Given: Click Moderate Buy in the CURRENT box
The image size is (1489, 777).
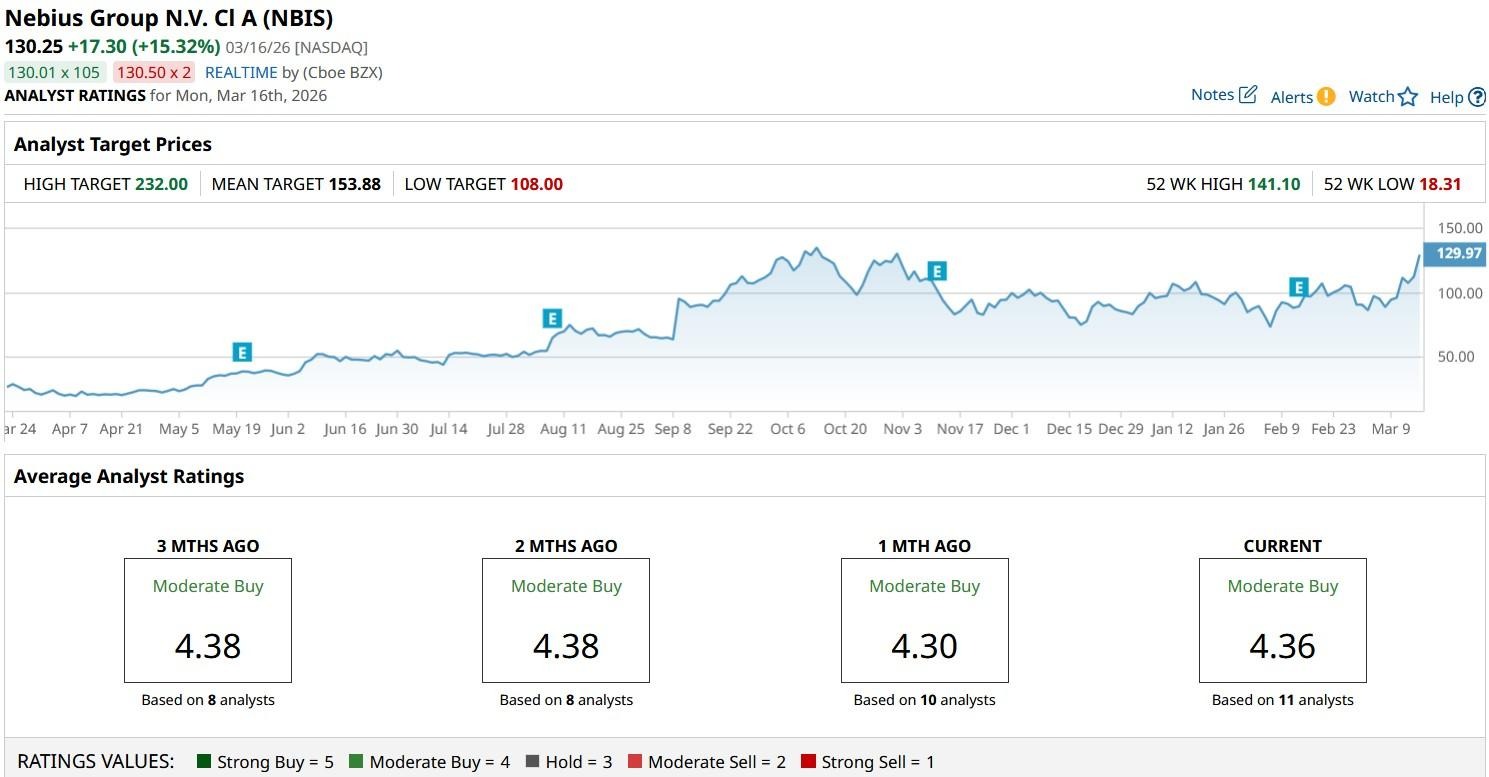Looking at the screenshot, I should tap(1283, 586).
